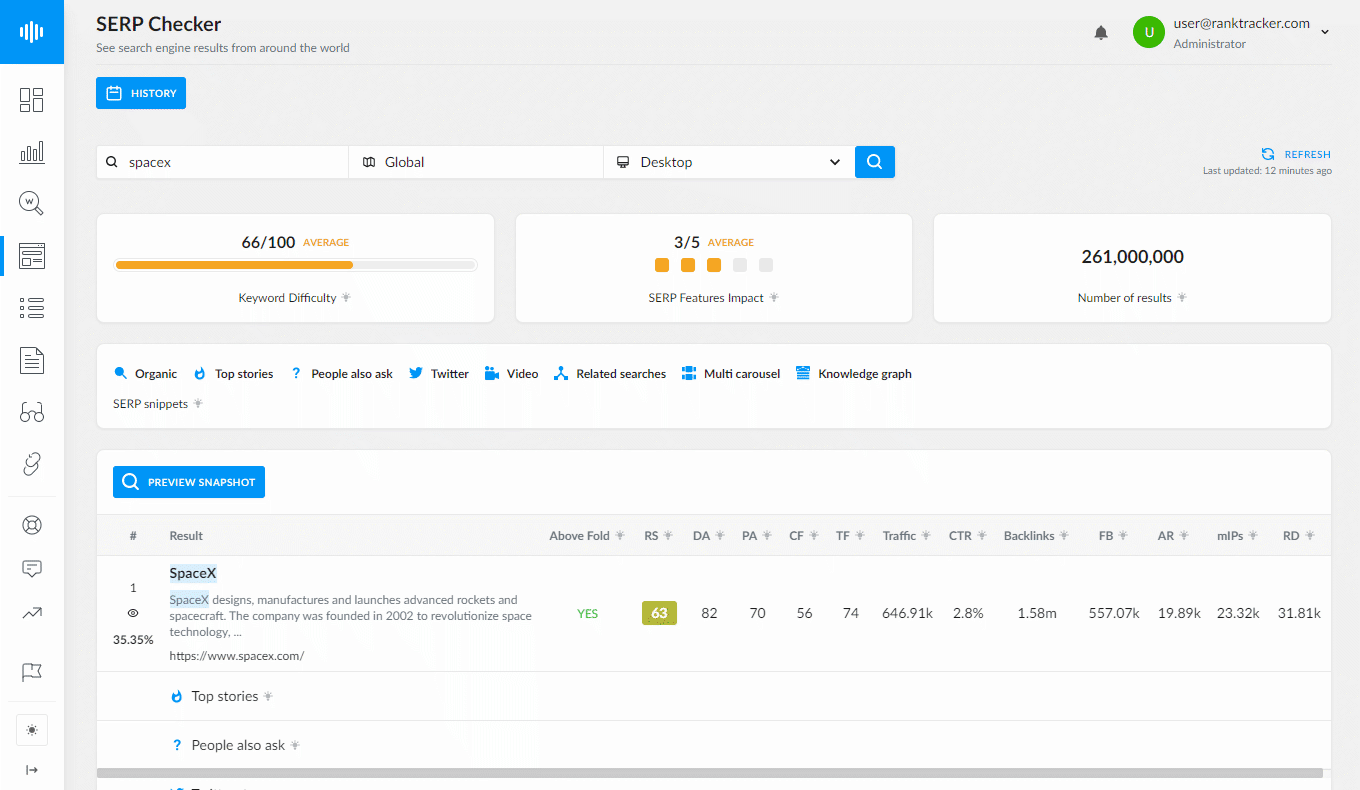Click the RD column info icon
The image size is (1360, 790).
point(1309,536)
